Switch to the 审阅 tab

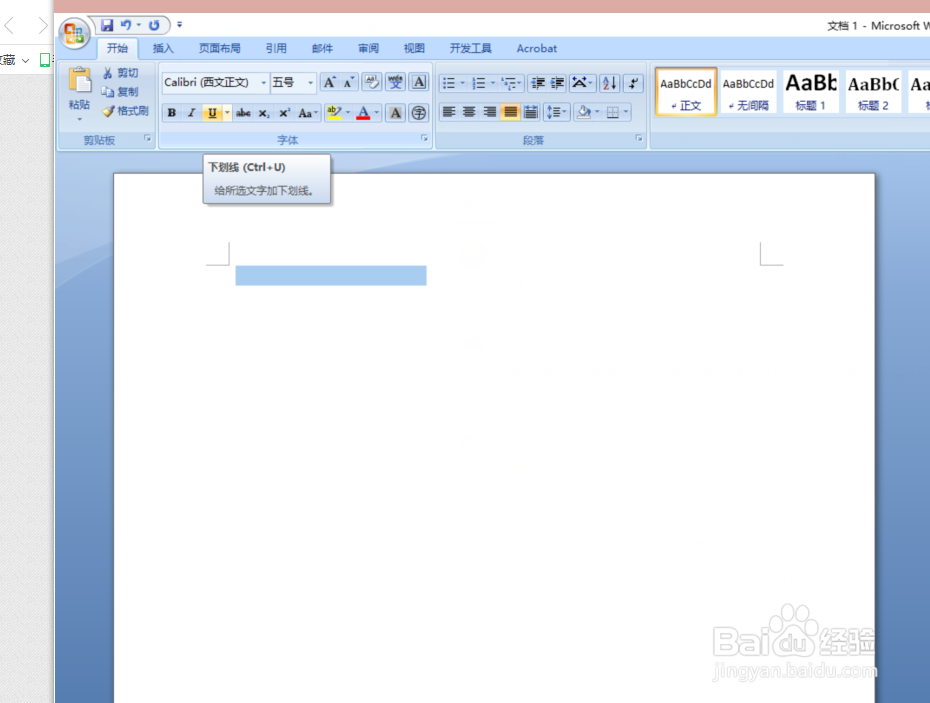click(368, 48)
